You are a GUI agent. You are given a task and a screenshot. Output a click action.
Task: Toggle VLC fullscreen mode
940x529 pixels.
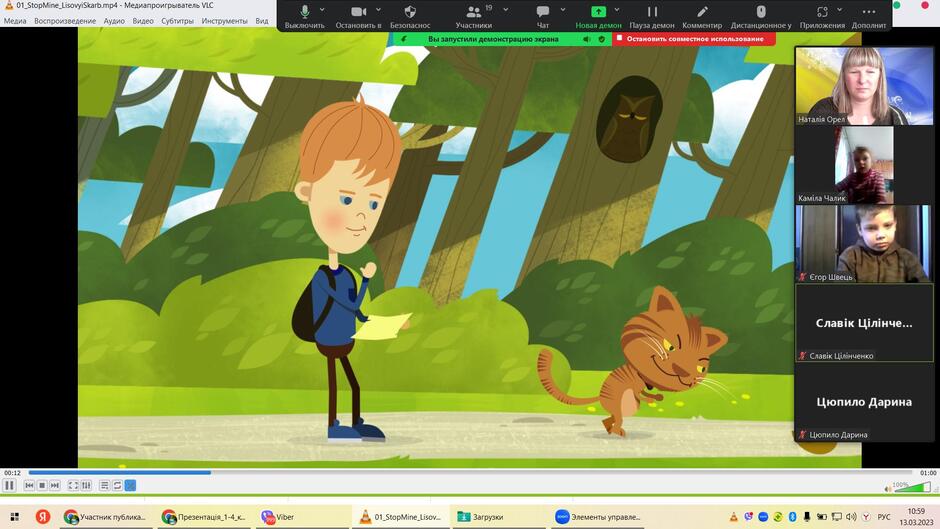point(73,485)
